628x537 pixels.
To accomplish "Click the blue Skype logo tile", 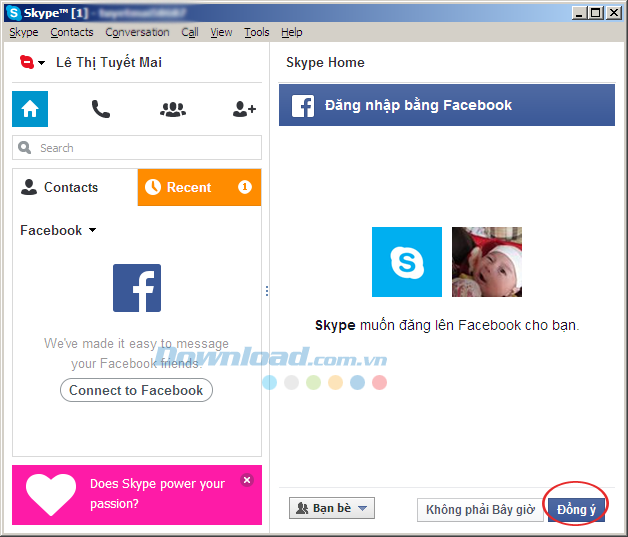I will [407, 262].
